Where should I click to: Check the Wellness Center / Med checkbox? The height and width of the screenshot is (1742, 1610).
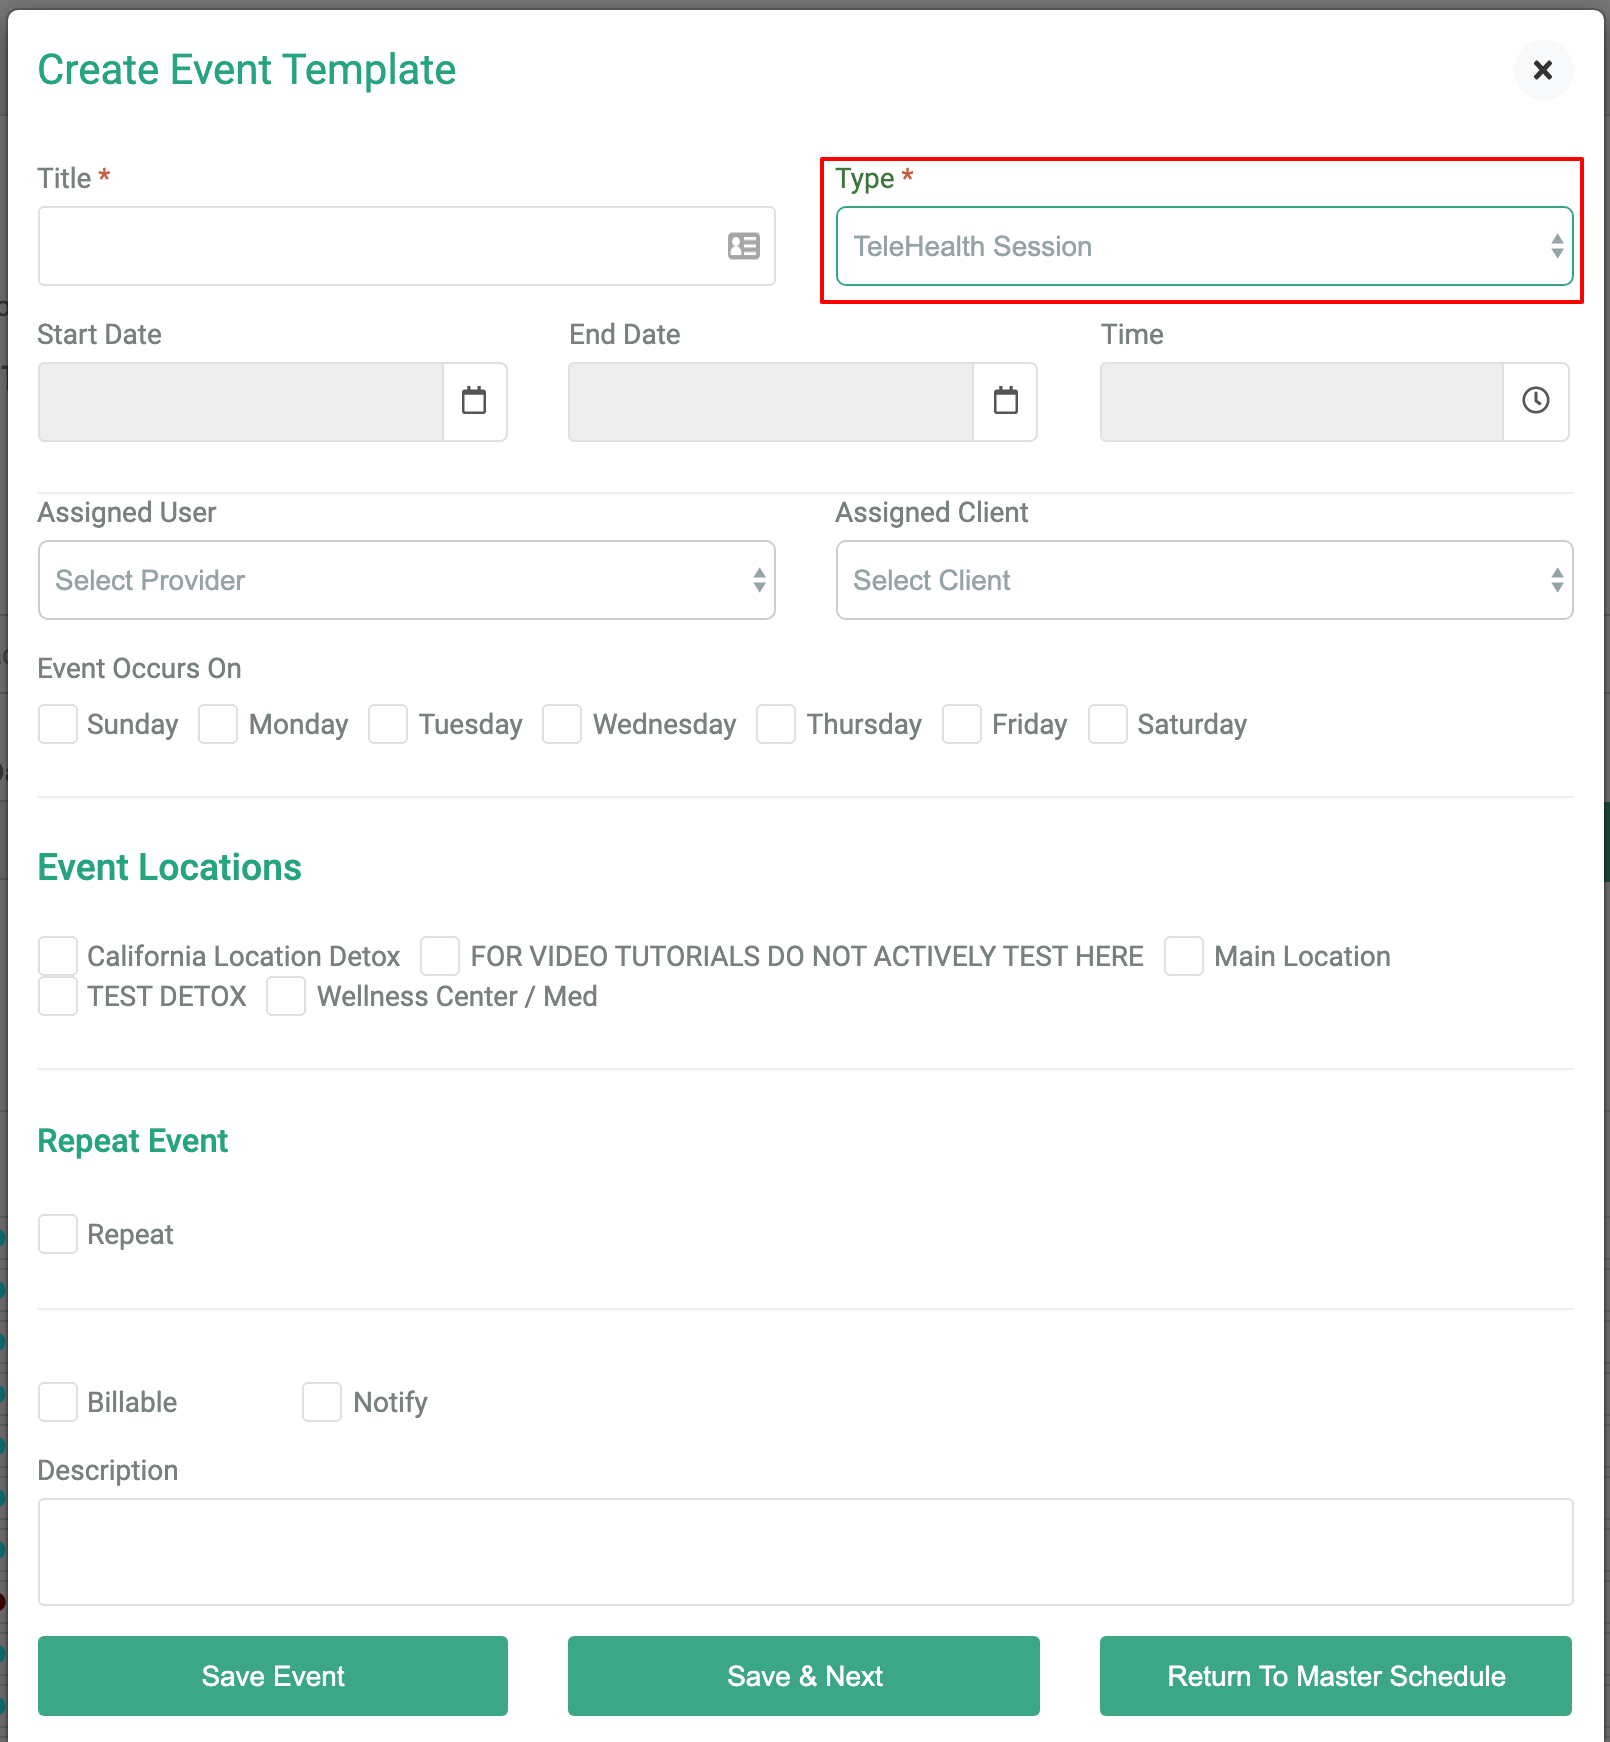click(286, 996)
